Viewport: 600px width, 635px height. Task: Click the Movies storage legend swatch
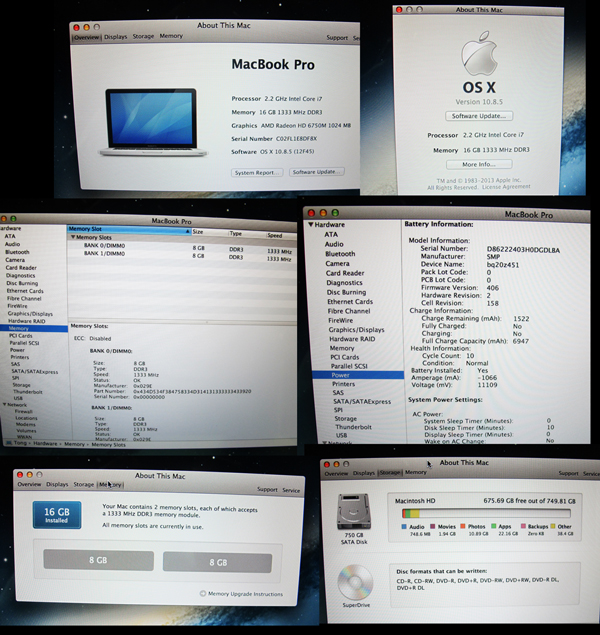(432, 526)
